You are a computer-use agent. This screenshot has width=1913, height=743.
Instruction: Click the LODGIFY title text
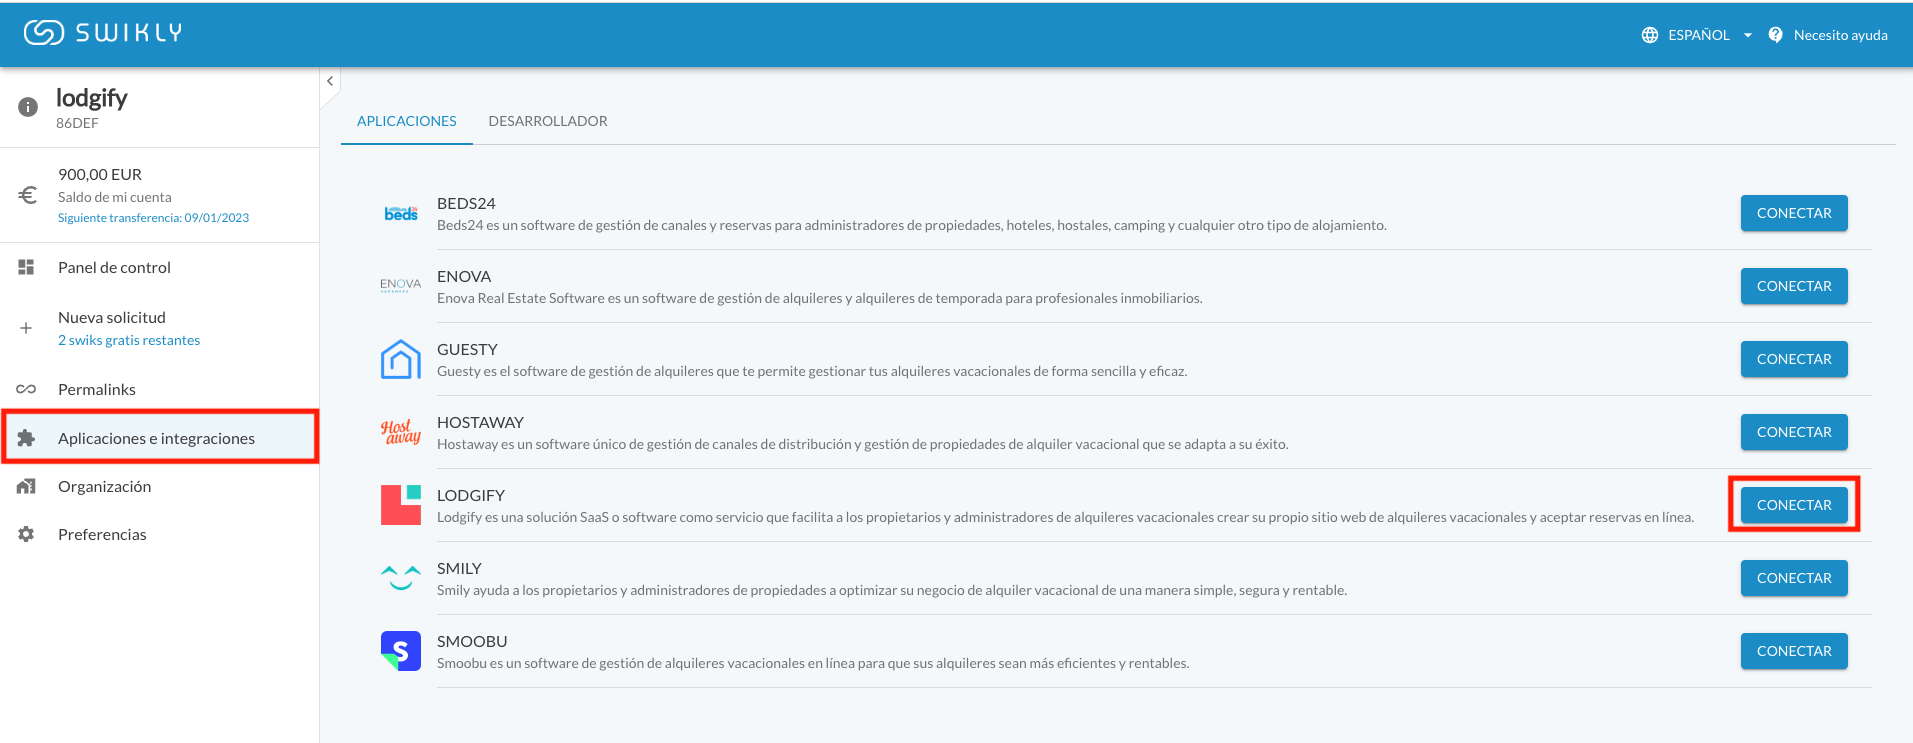(471, 495)
